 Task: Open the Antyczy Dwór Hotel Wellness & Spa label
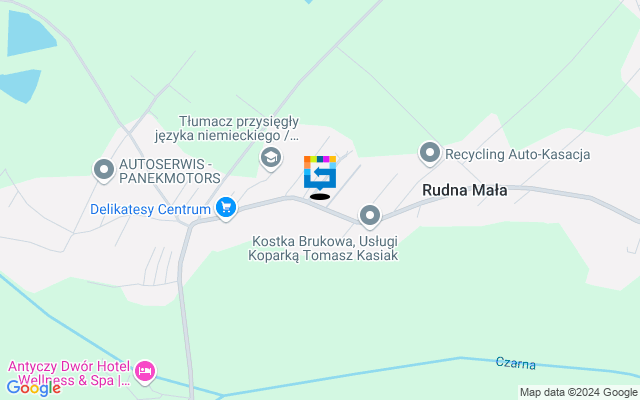[x=69, y=373]
